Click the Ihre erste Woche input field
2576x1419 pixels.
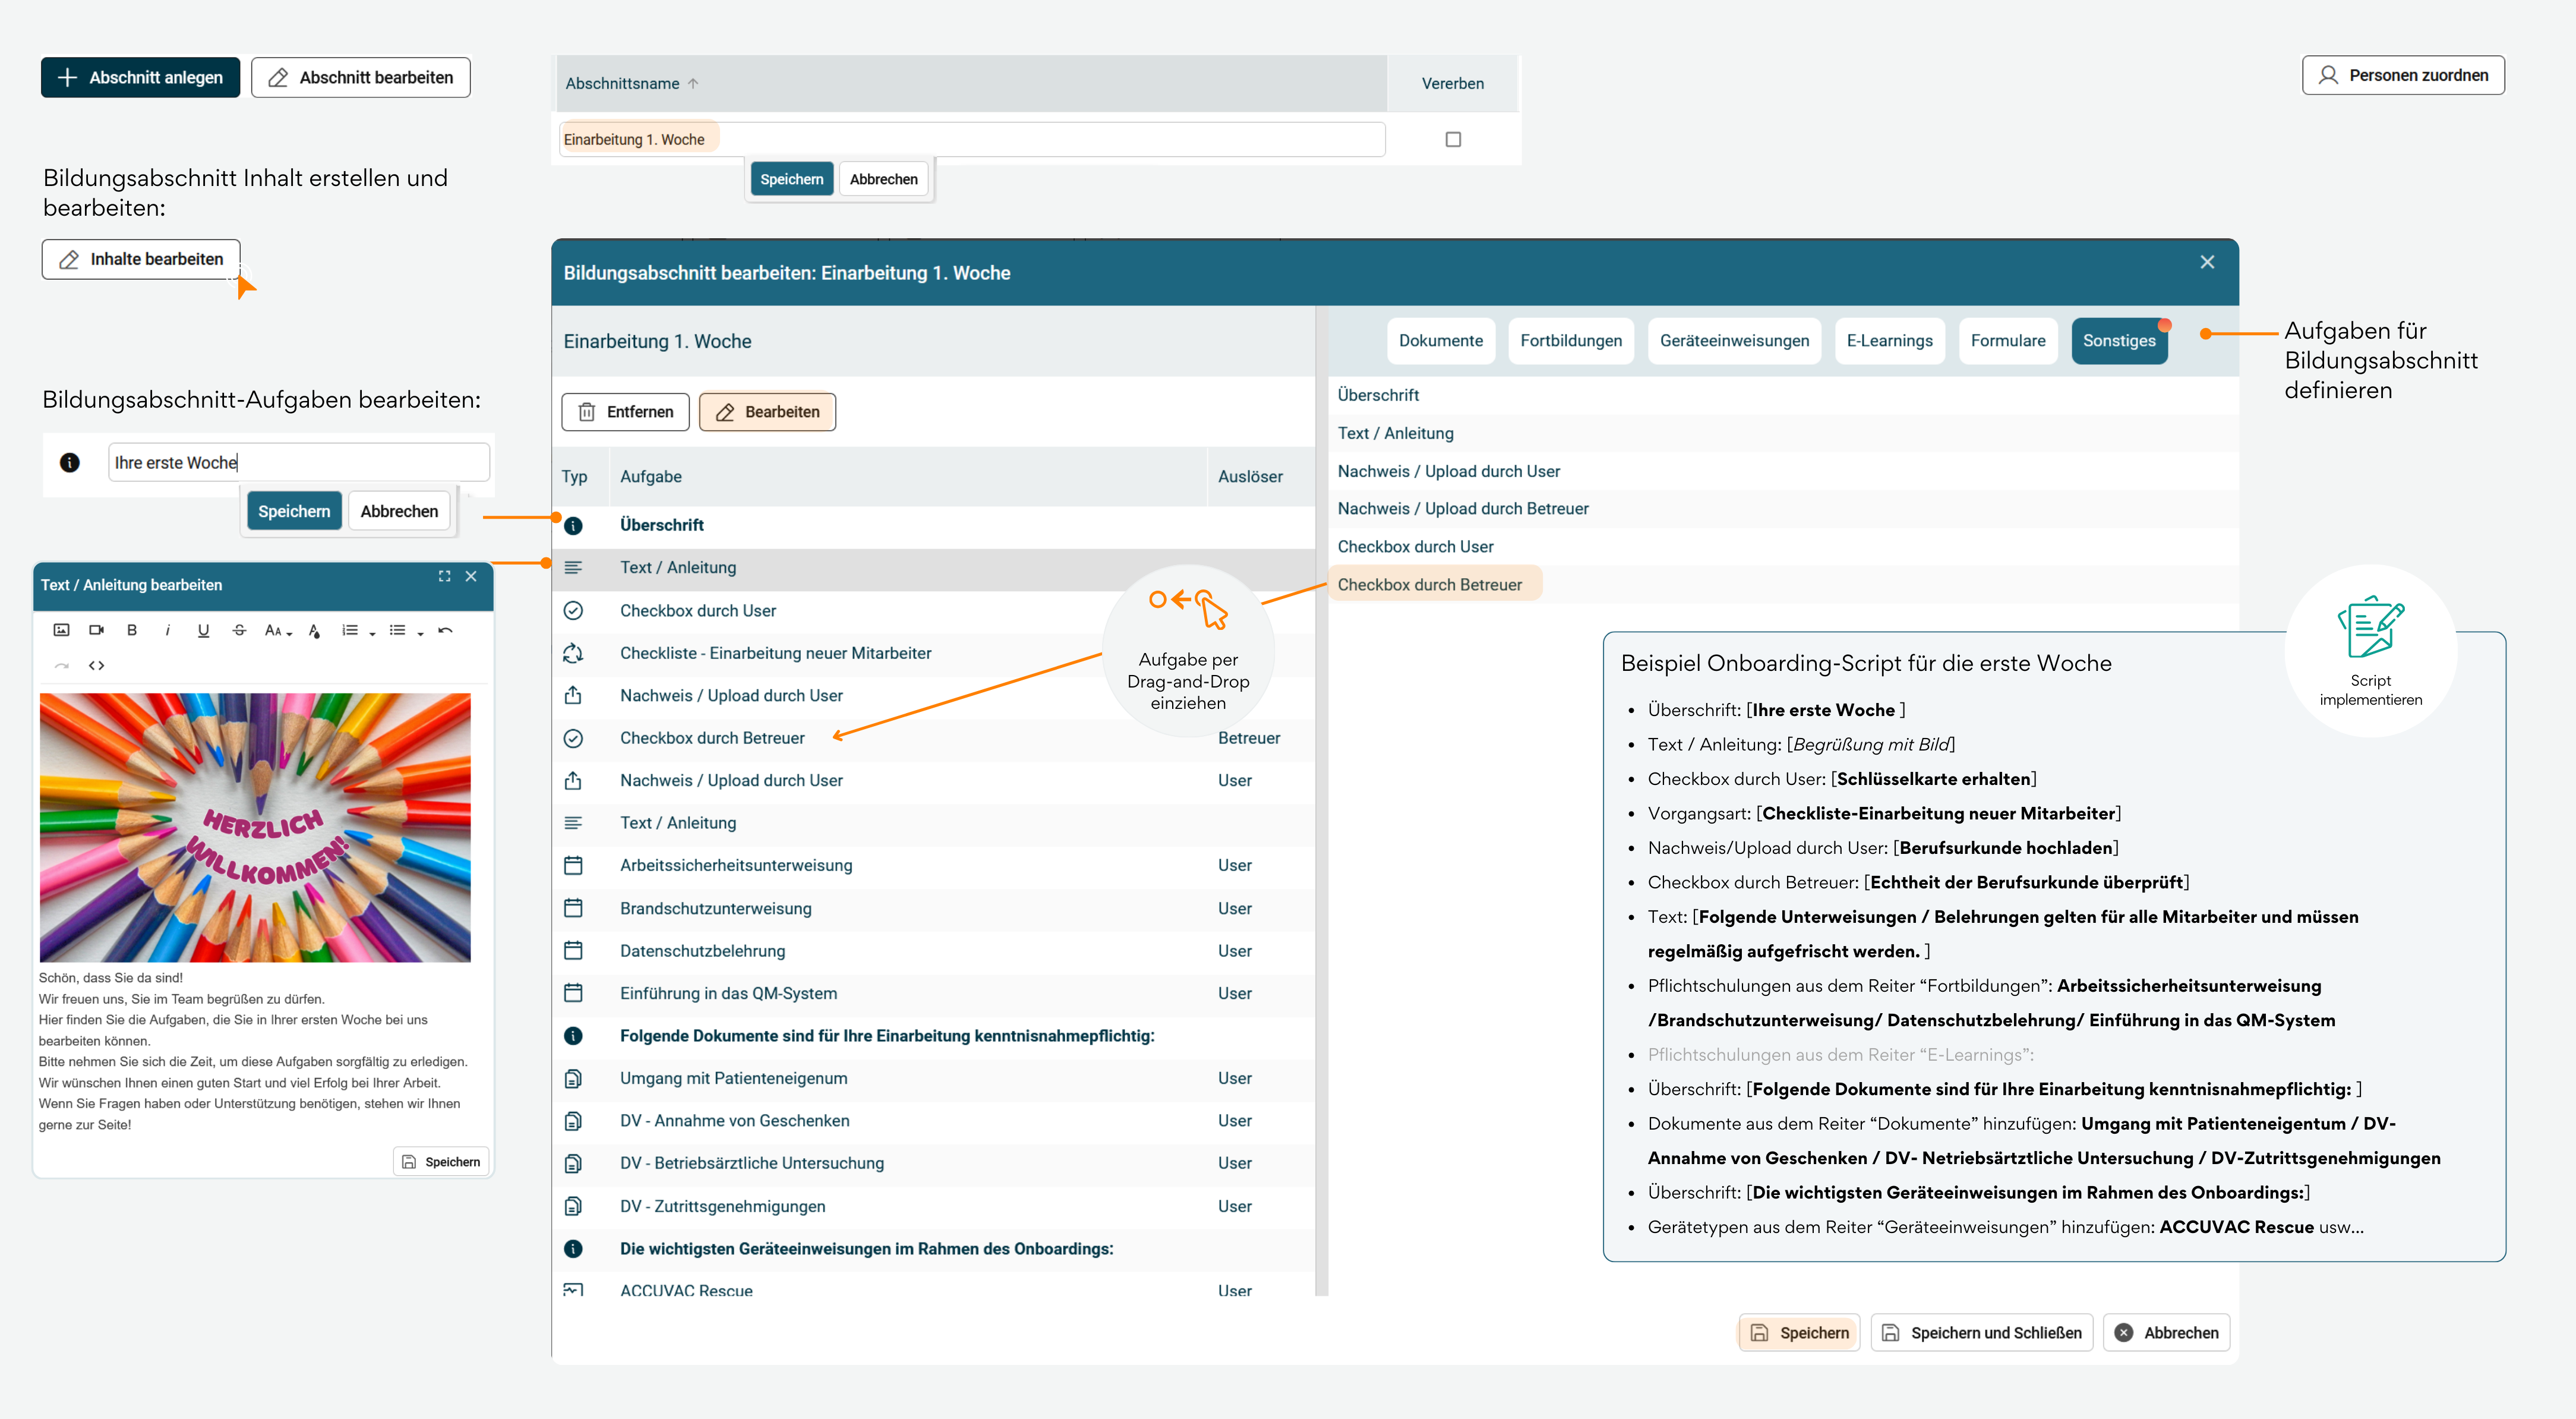[x=298, y=462]
